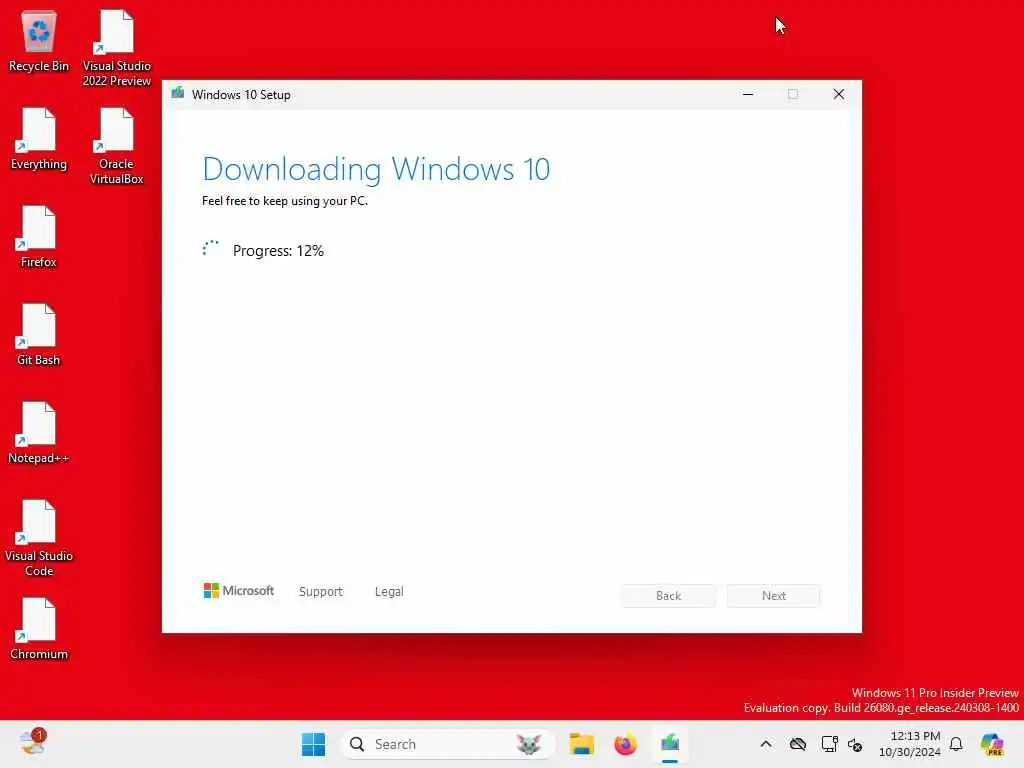The image size is (1024, 768).
Task: Select the Visual Studio 2022 Preview shortcut
Action: pos(116,48)
